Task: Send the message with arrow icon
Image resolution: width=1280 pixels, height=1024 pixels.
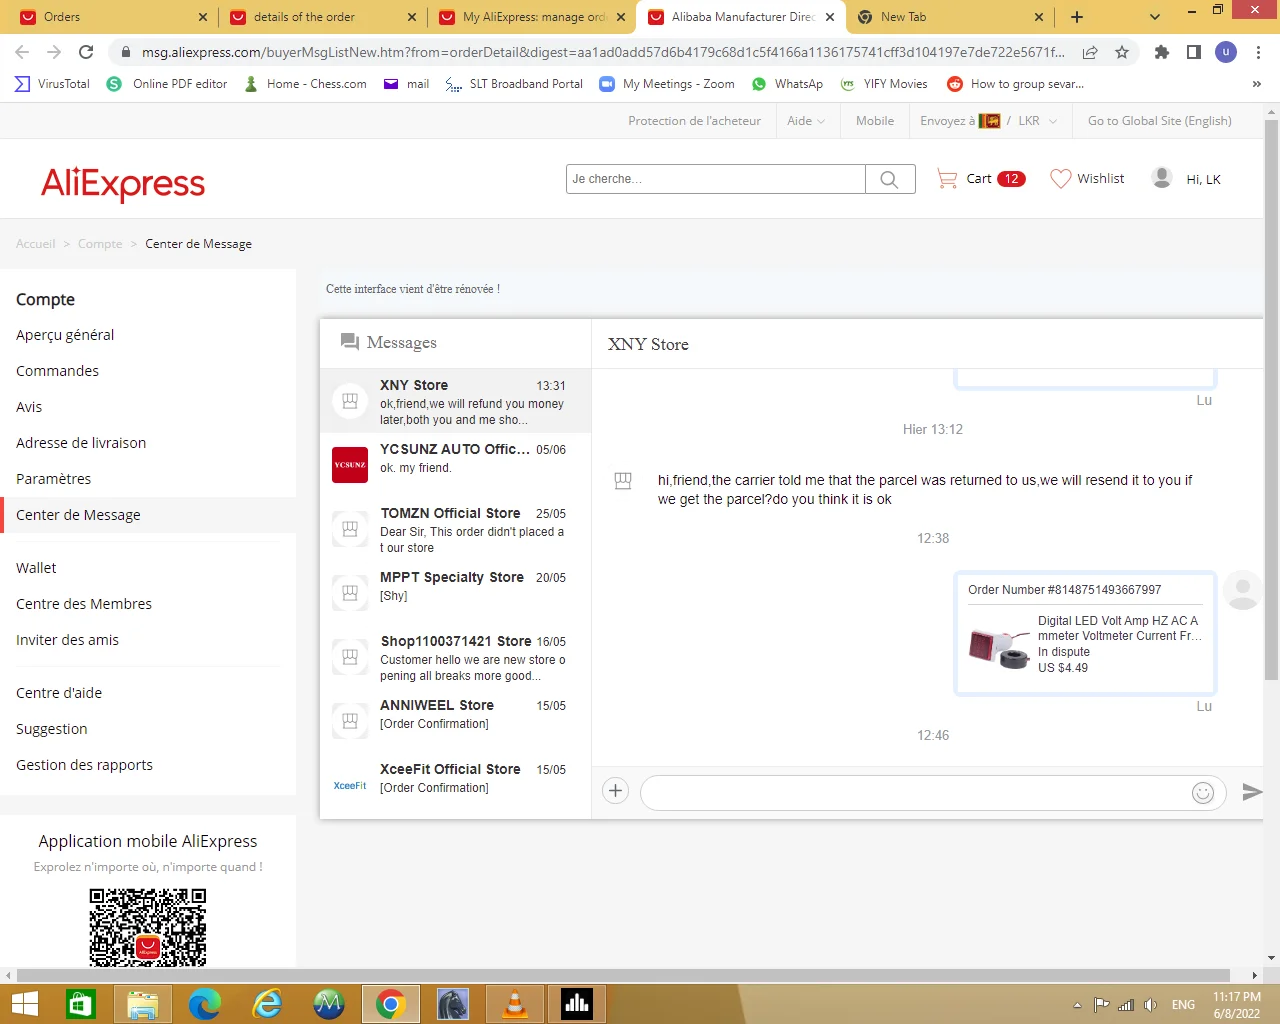Action: [1251, 792]
